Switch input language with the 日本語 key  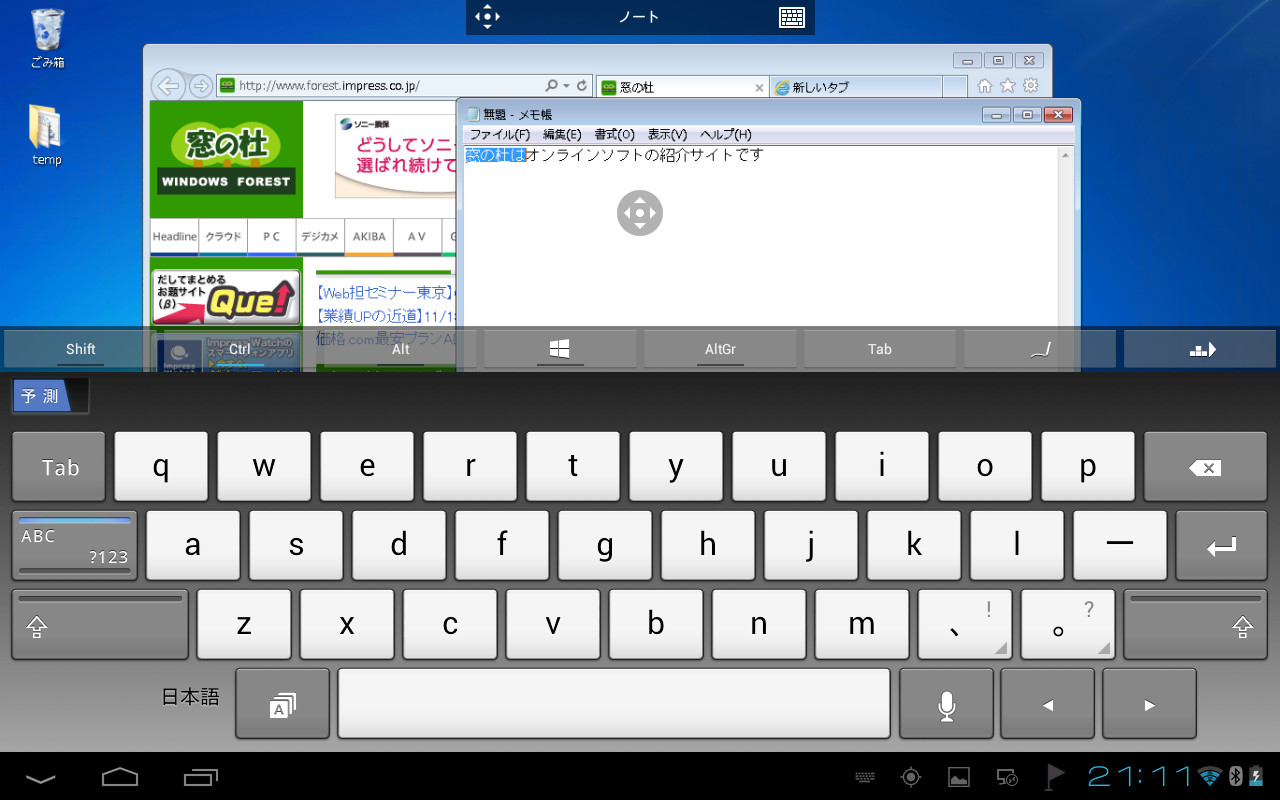[x=282, y=704]
